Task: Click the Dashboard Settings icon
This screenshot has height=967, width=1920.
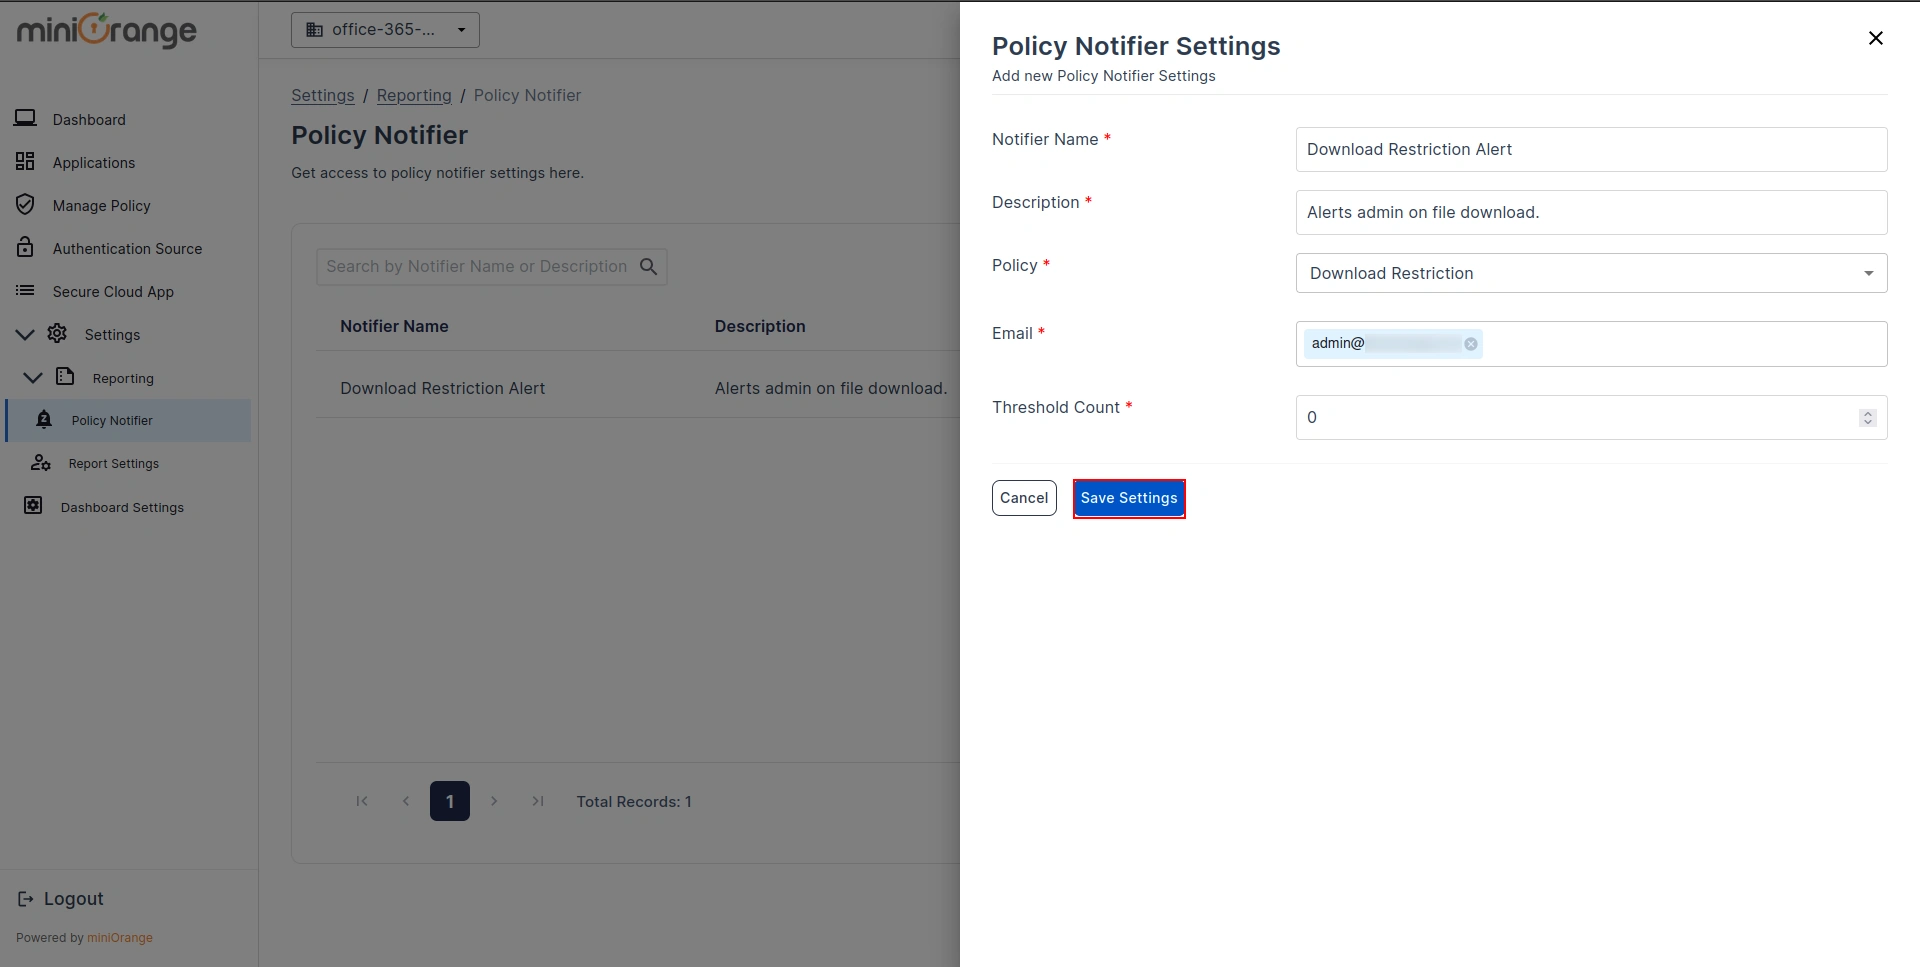Action: point(33,505)
